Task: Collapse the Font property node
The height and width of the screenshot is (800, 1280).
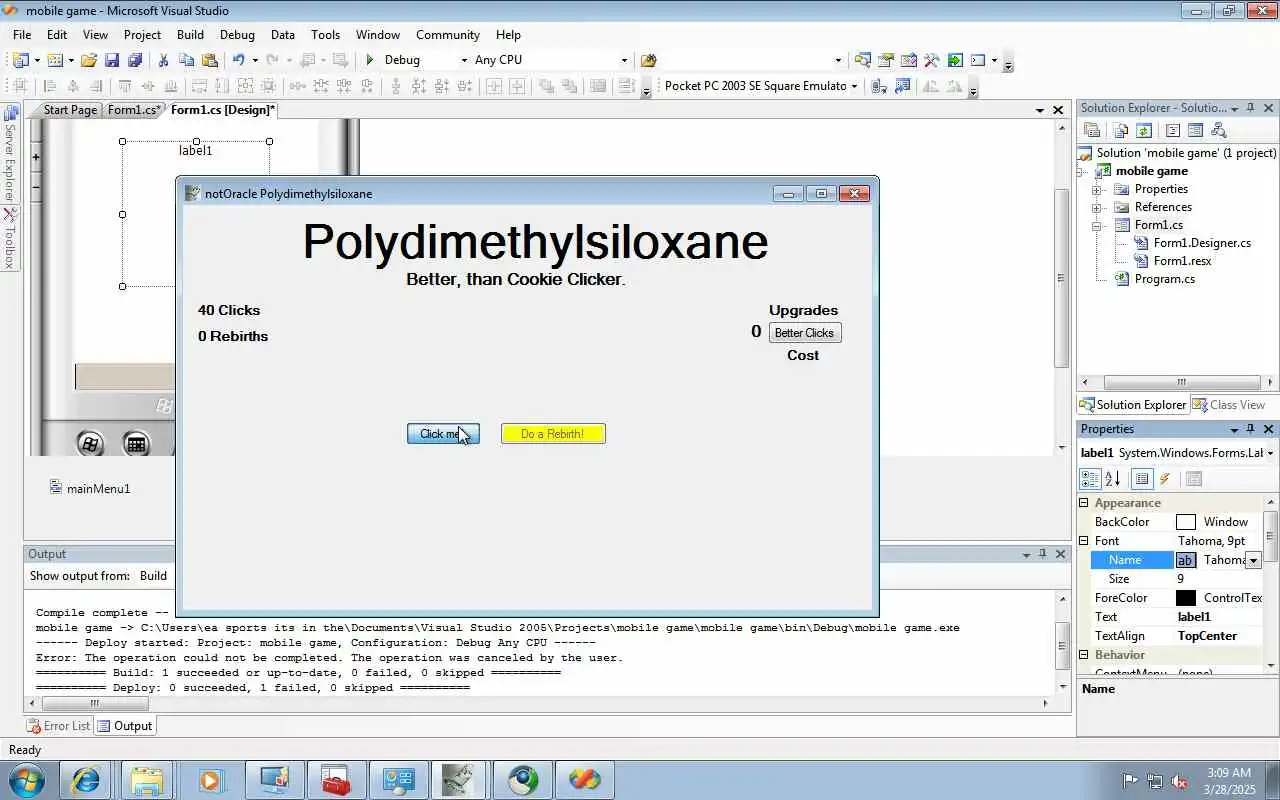Action: tap(1084, 541)
